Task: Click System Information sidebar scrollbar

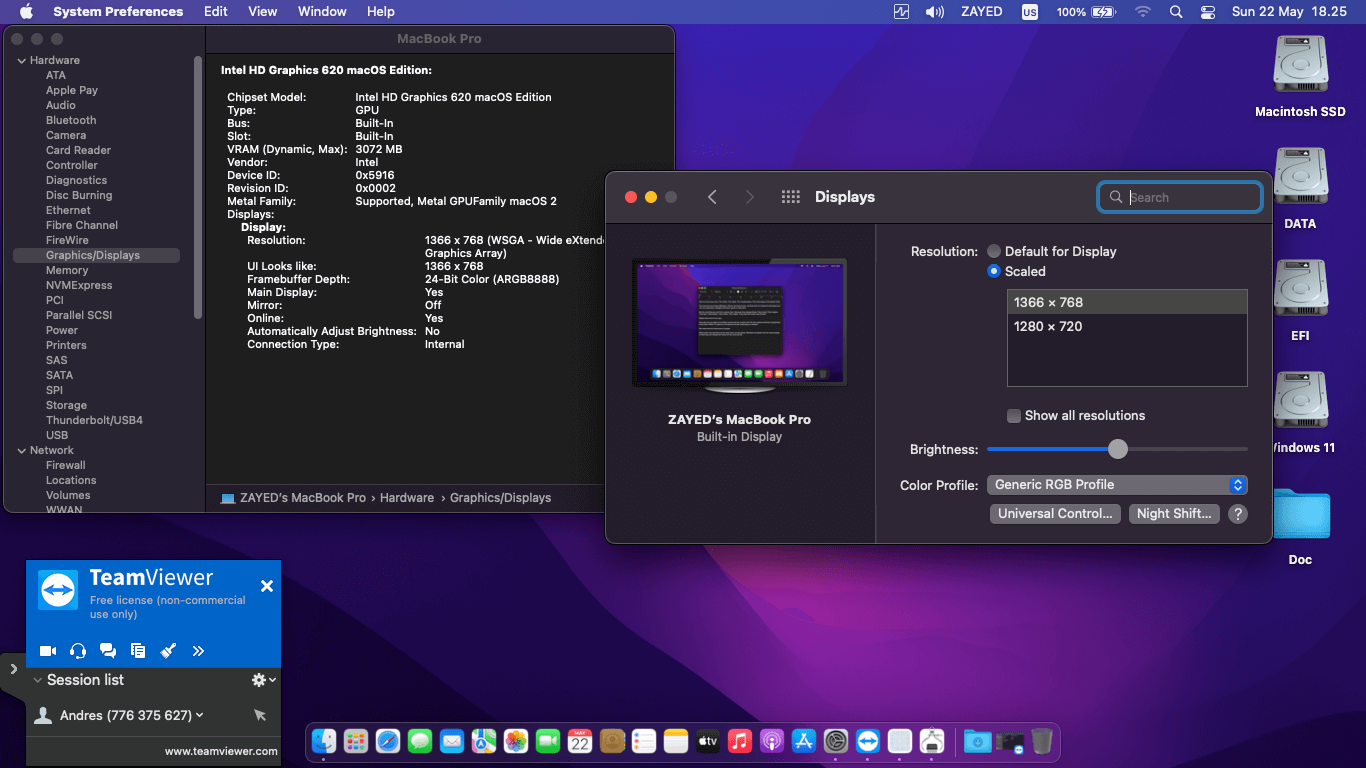Action: pos(198,188)
